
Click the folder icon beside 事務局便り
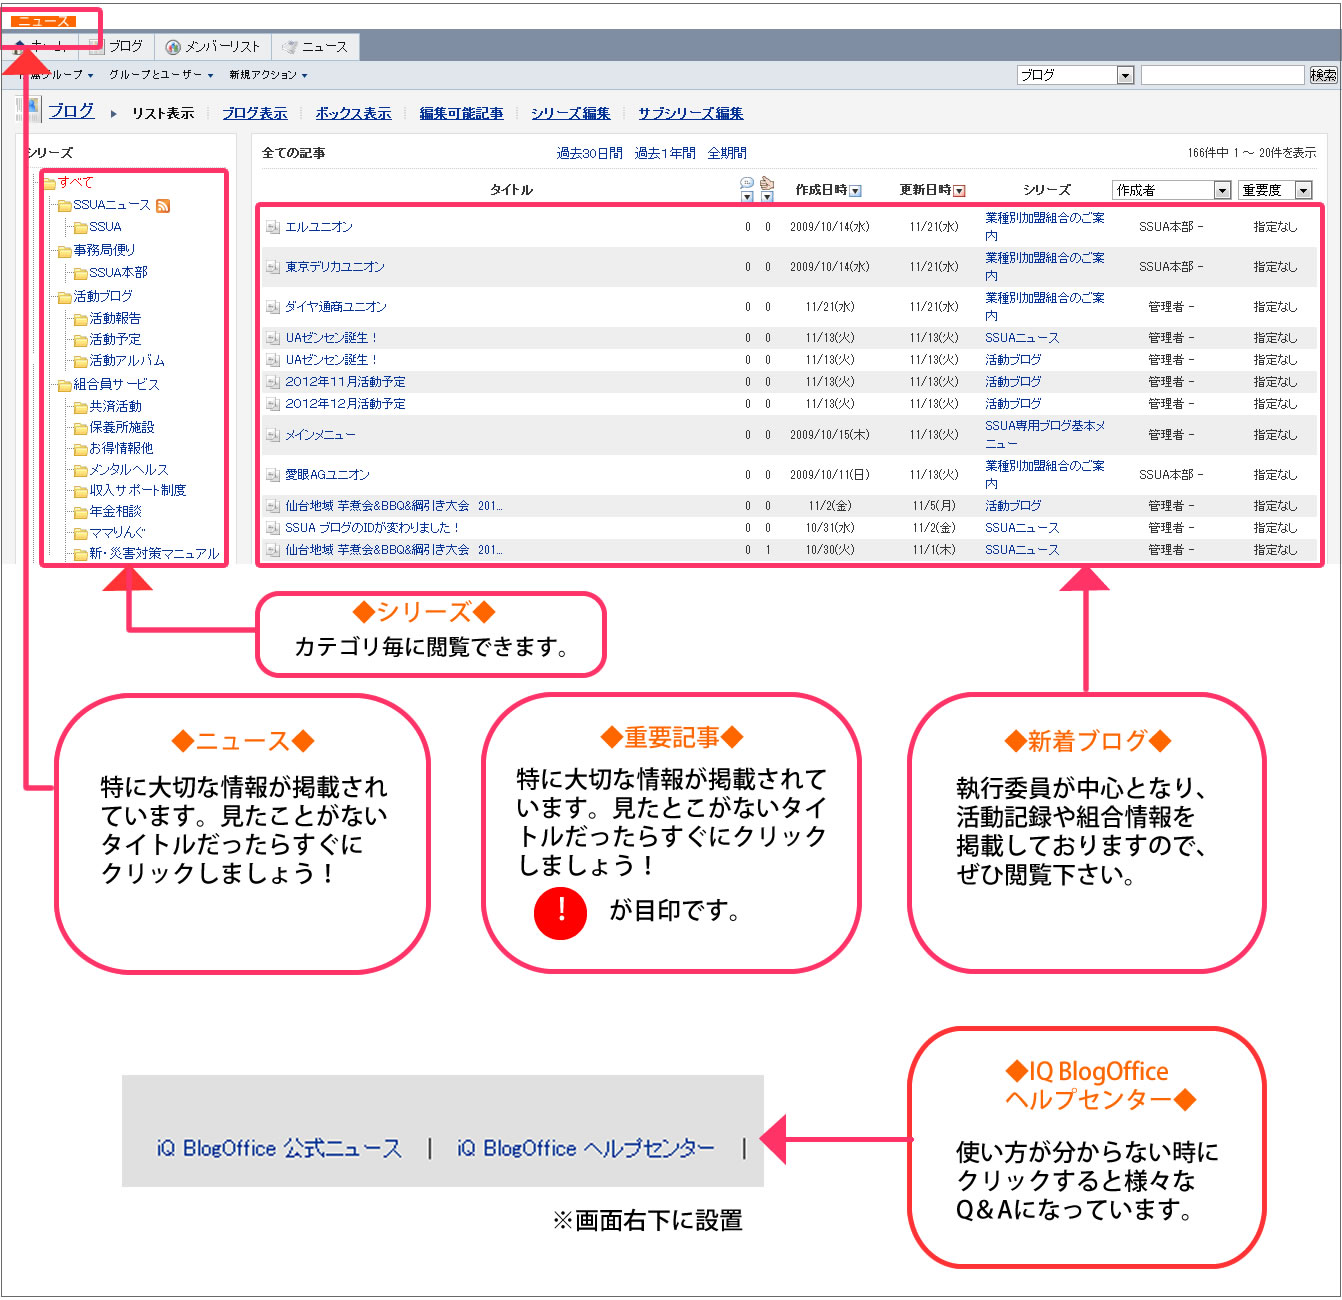65,251
